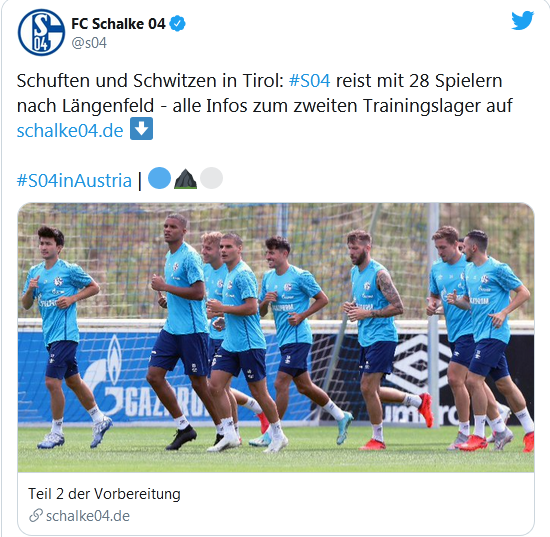Click the Twitter bird logo
550x537 pixels.
click(522, 20)
